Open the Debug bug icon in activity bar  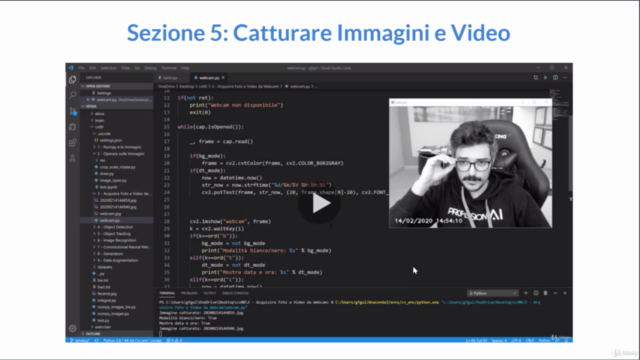click(73, 127)
